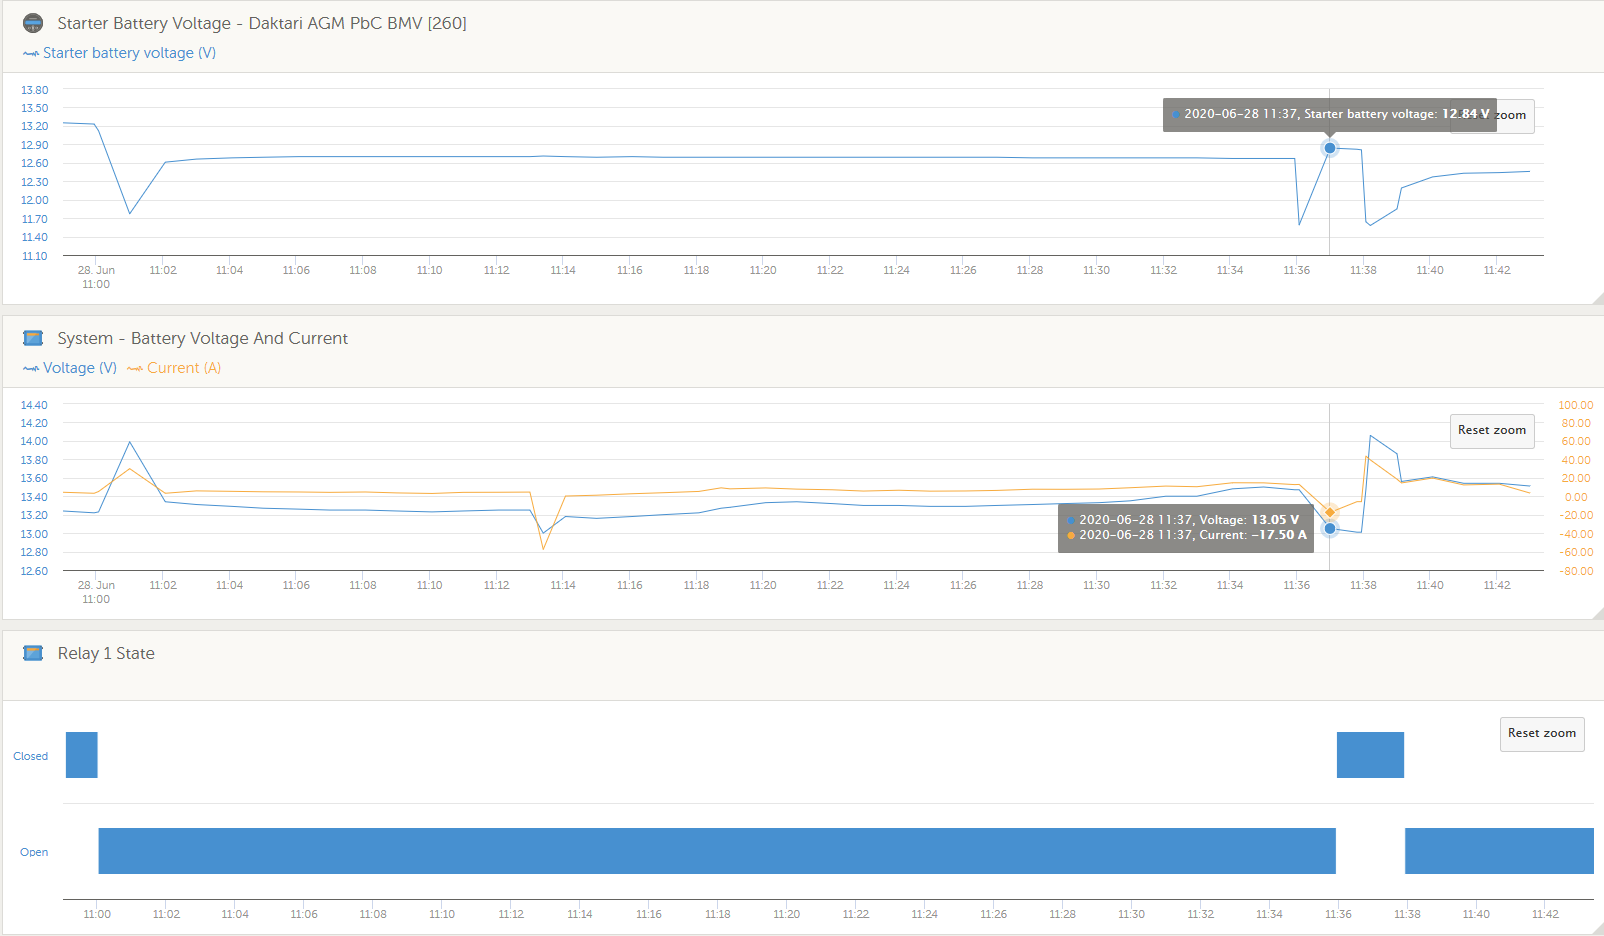1604x936 pixels.
Task: Toggle the Current (A) legend series
Action: tap(174, 368)
